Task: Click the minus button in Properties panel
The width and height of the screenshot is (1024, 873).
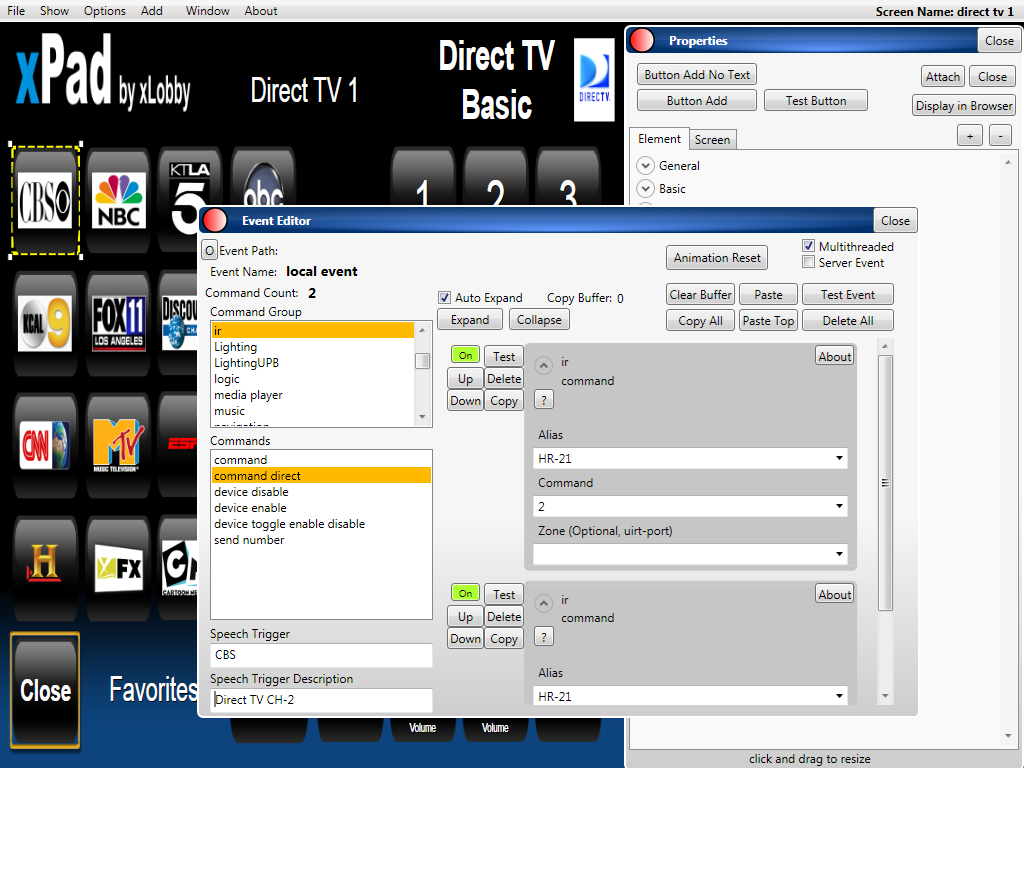Action: [1000, 136]
